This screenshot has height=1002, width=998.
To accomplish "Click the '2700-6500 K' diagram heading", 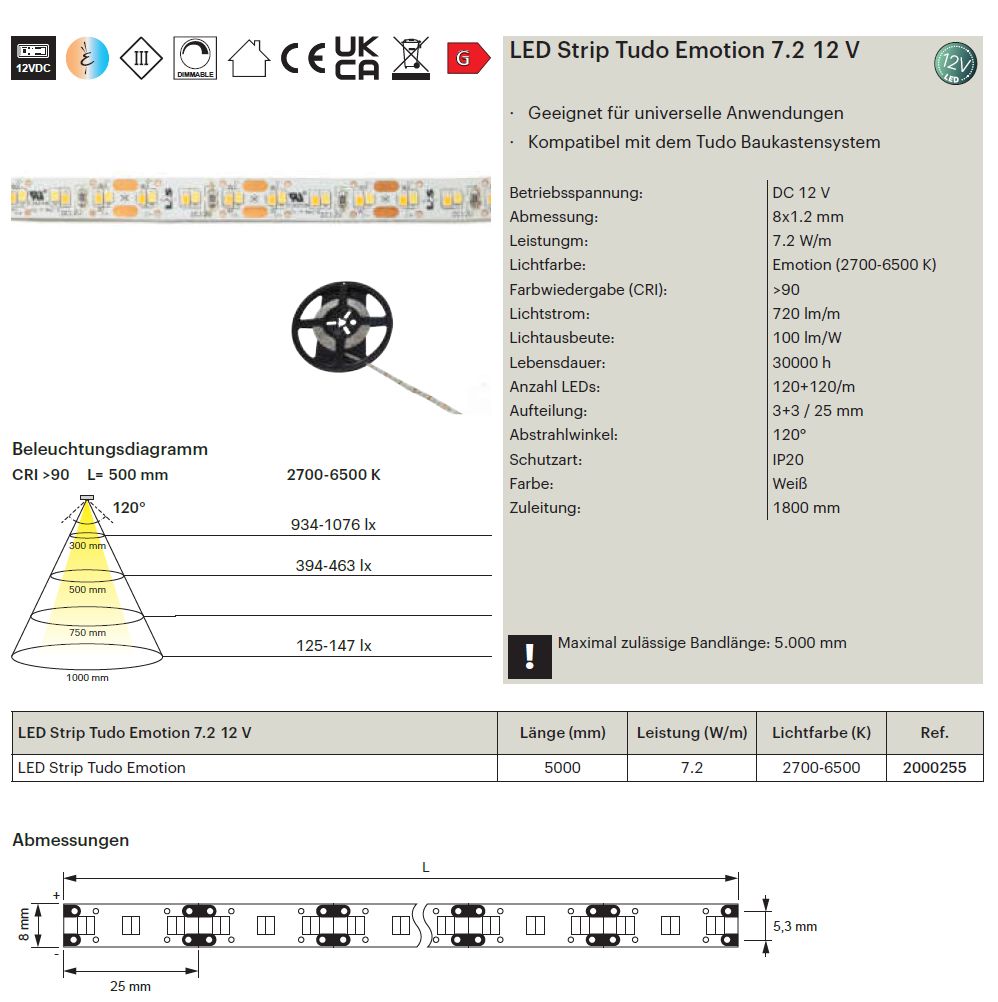I will [334, 475].
